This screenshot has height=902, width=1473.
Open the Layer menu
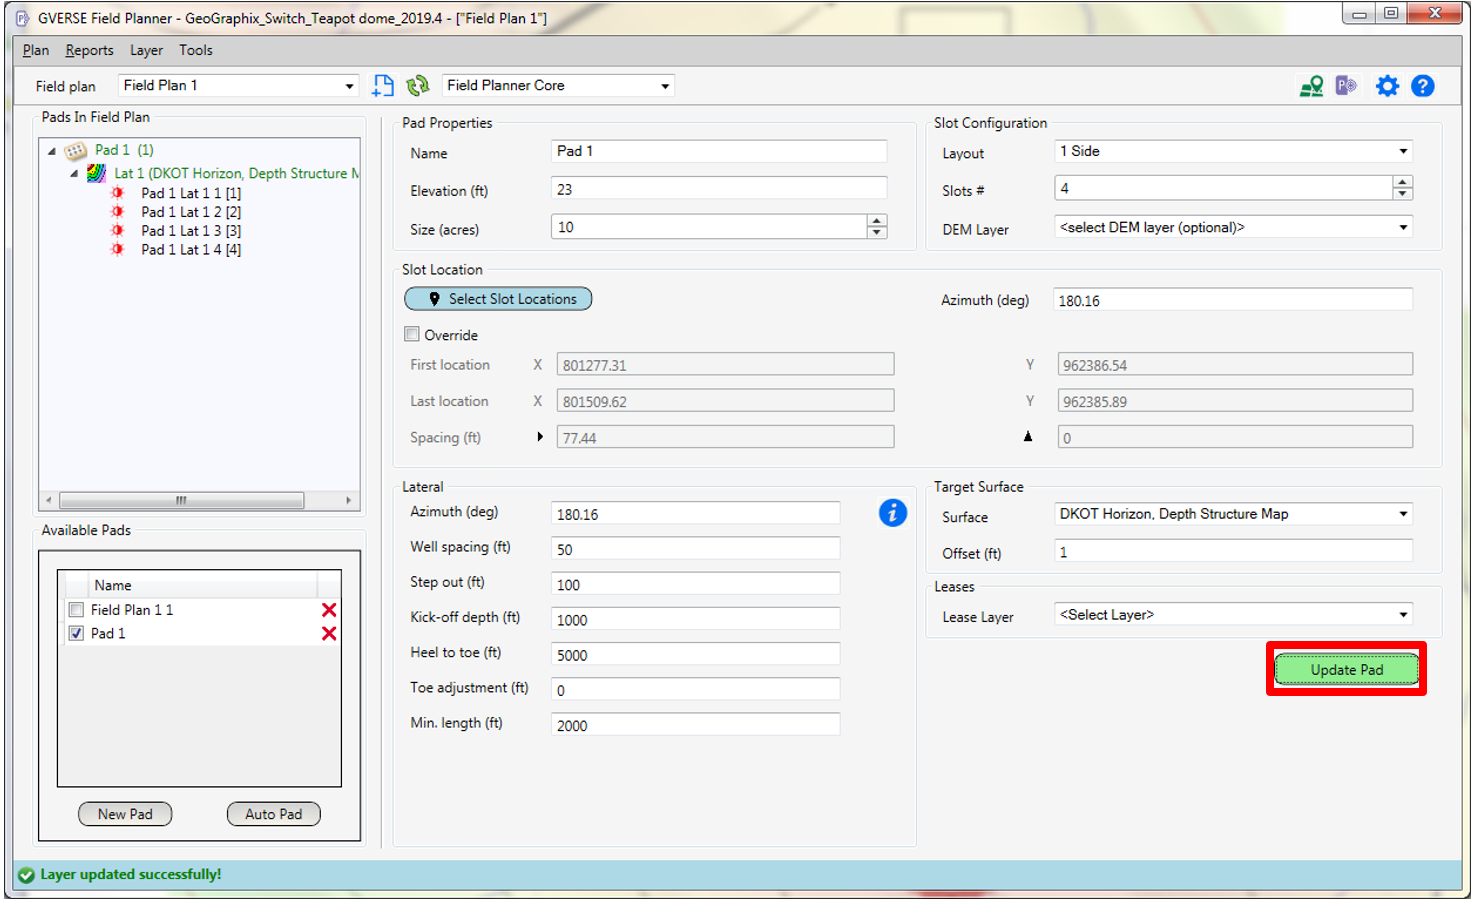click(146, 50)
